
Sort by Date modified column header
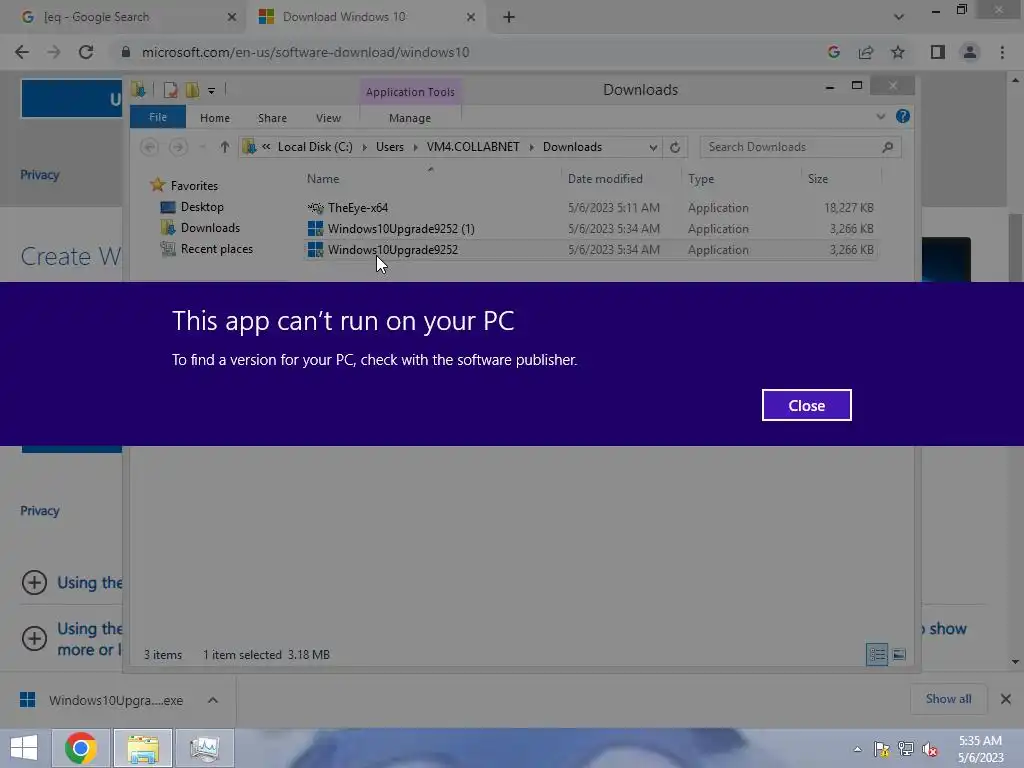click(x=605, y=178)
